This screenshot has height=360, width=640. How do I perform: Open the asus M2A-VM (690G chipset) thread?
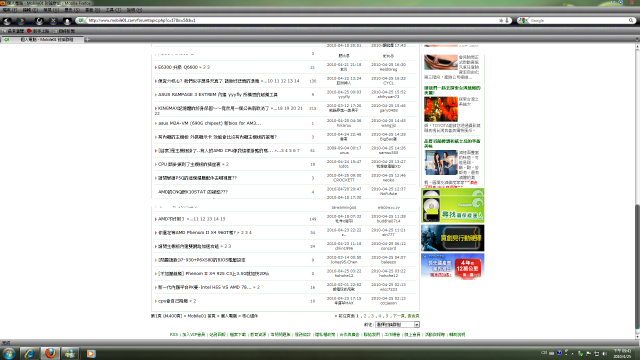(x=209, y=123)
